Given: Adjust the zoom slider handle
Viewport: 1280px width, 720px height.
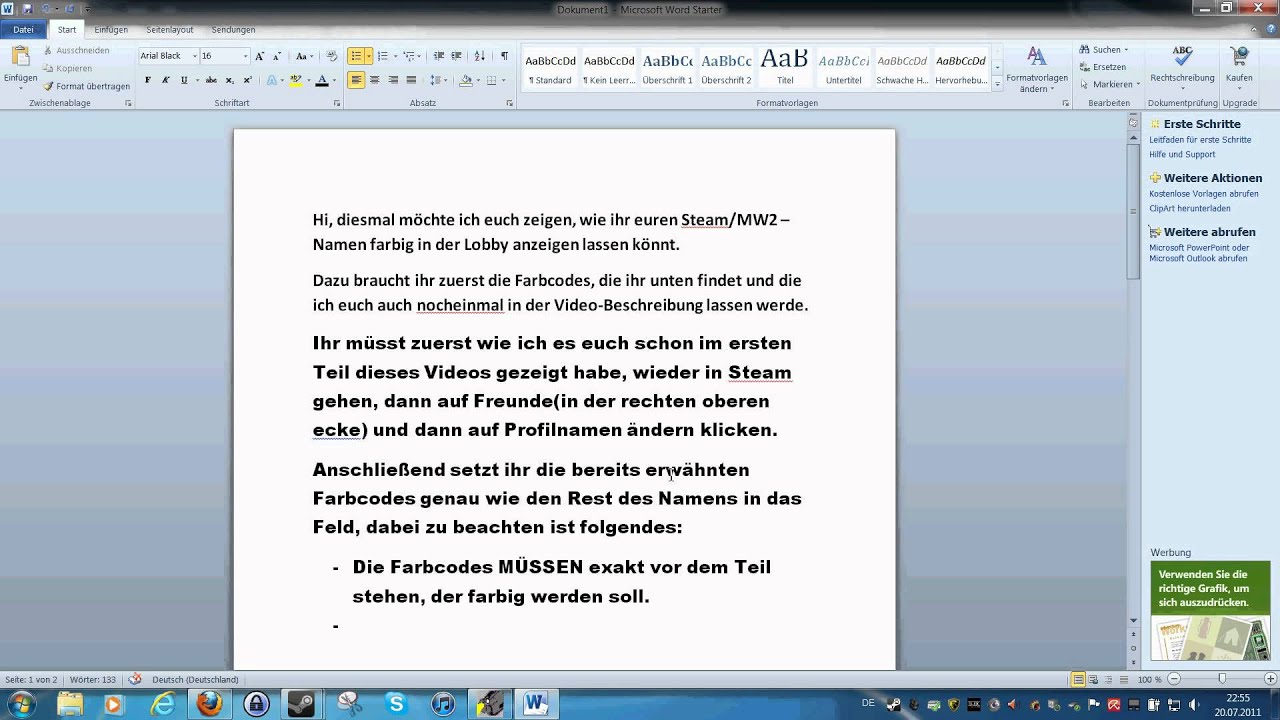Looking at the screenshot, I should [1220, 680].
